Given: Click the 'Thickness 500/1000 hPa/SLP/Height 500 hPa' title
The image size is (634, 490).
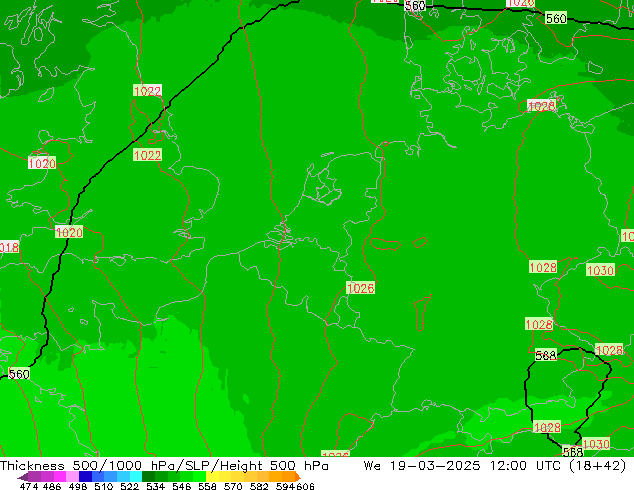Looking at the screenshot, I should (164, 466).
